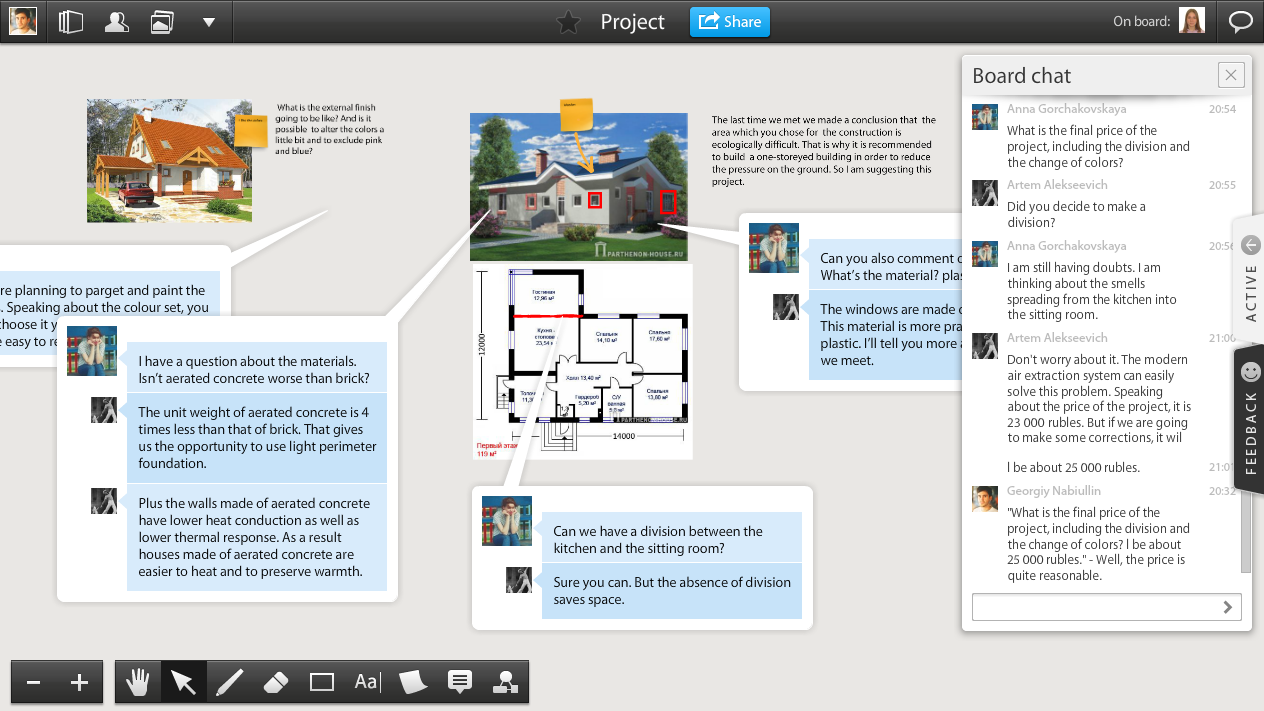The width and height of the screenshot is (1264, 711).
Task: Open the Active side tab
Action: (1250, 278)
